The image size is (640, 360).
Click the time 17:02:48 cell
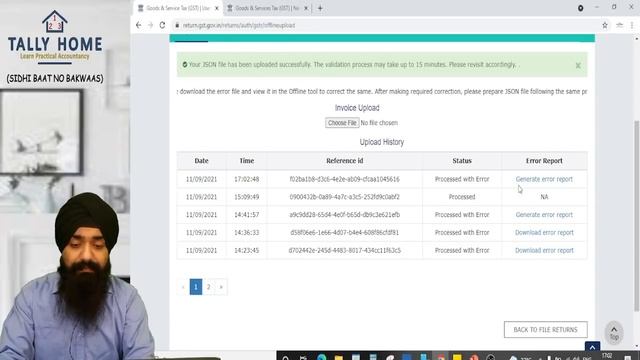tap(247, 179)
